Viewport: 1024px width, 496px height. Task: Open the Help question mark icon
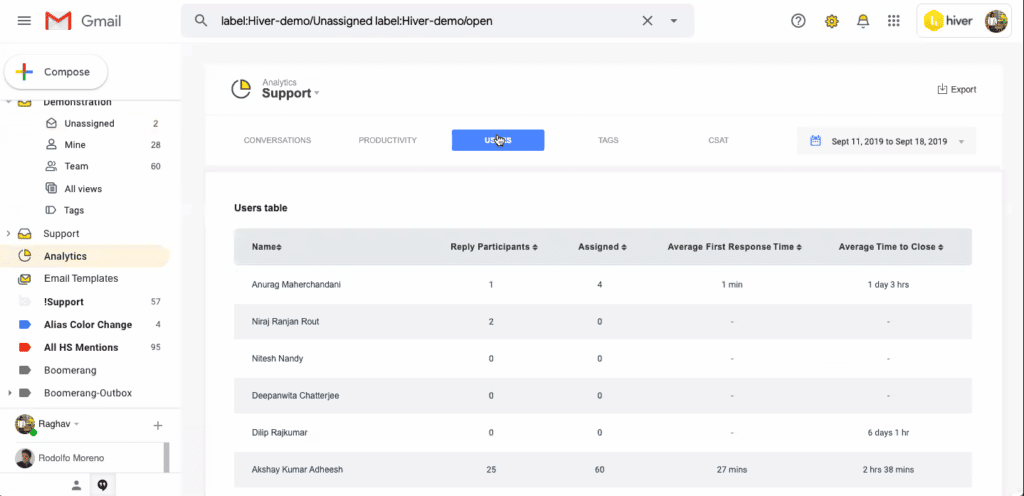(798, 21)
